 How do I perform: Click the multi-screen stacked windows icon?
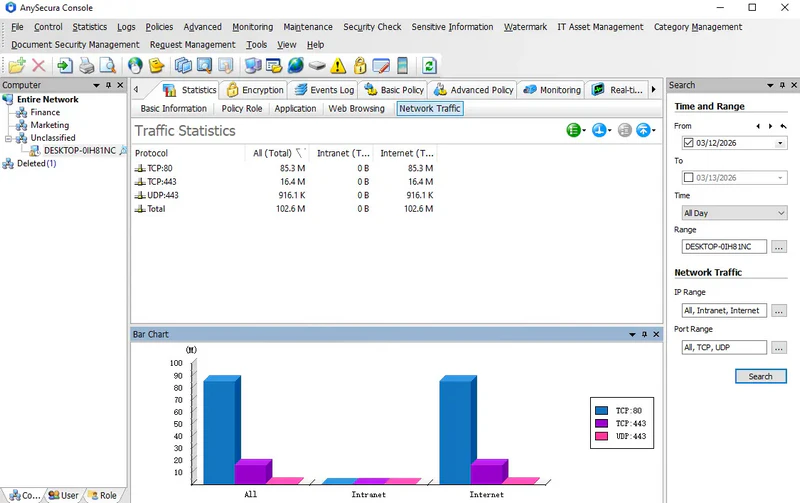183,66
